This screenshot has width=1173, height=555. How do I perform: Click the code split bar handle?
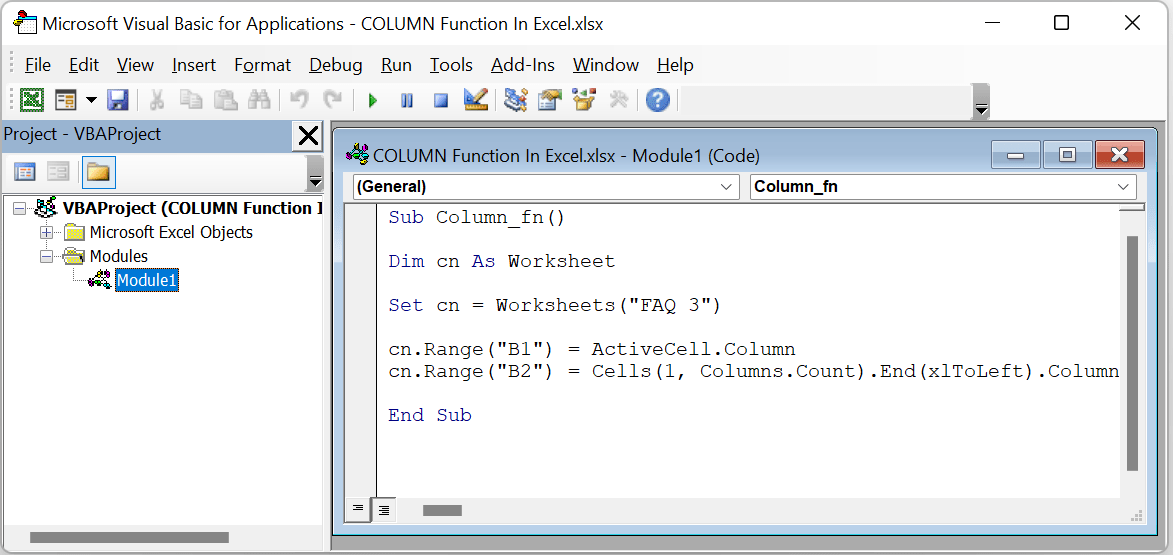pyautogui.click(x=1132, y=207)
